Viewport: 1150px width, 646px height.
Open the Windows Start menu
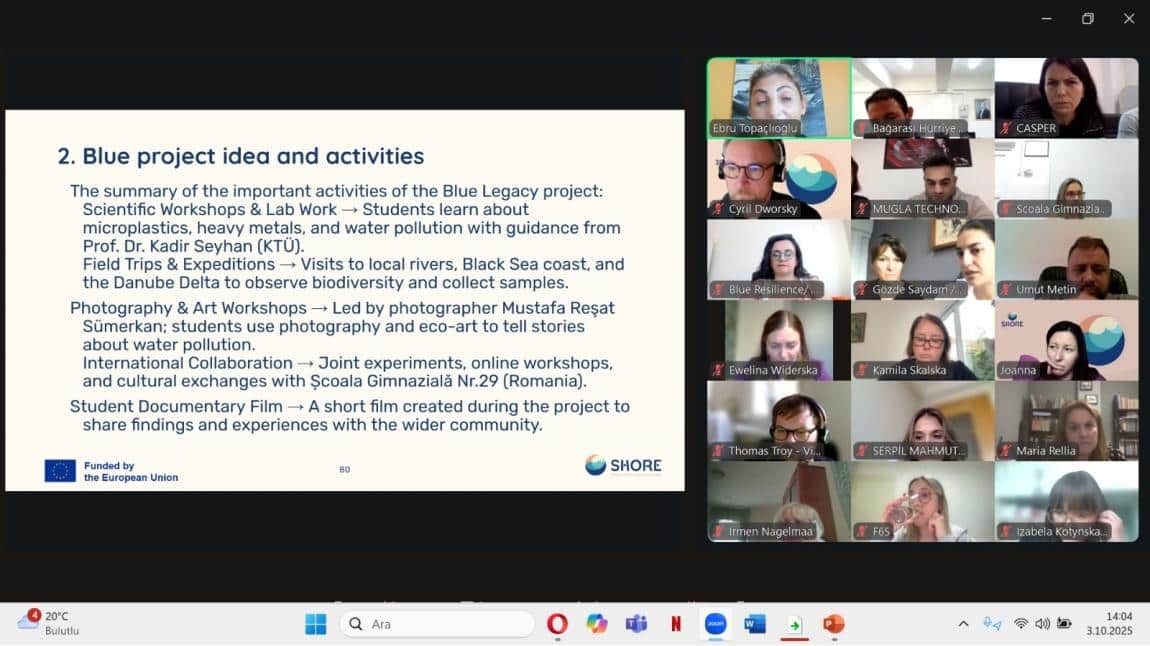[316, 624]
